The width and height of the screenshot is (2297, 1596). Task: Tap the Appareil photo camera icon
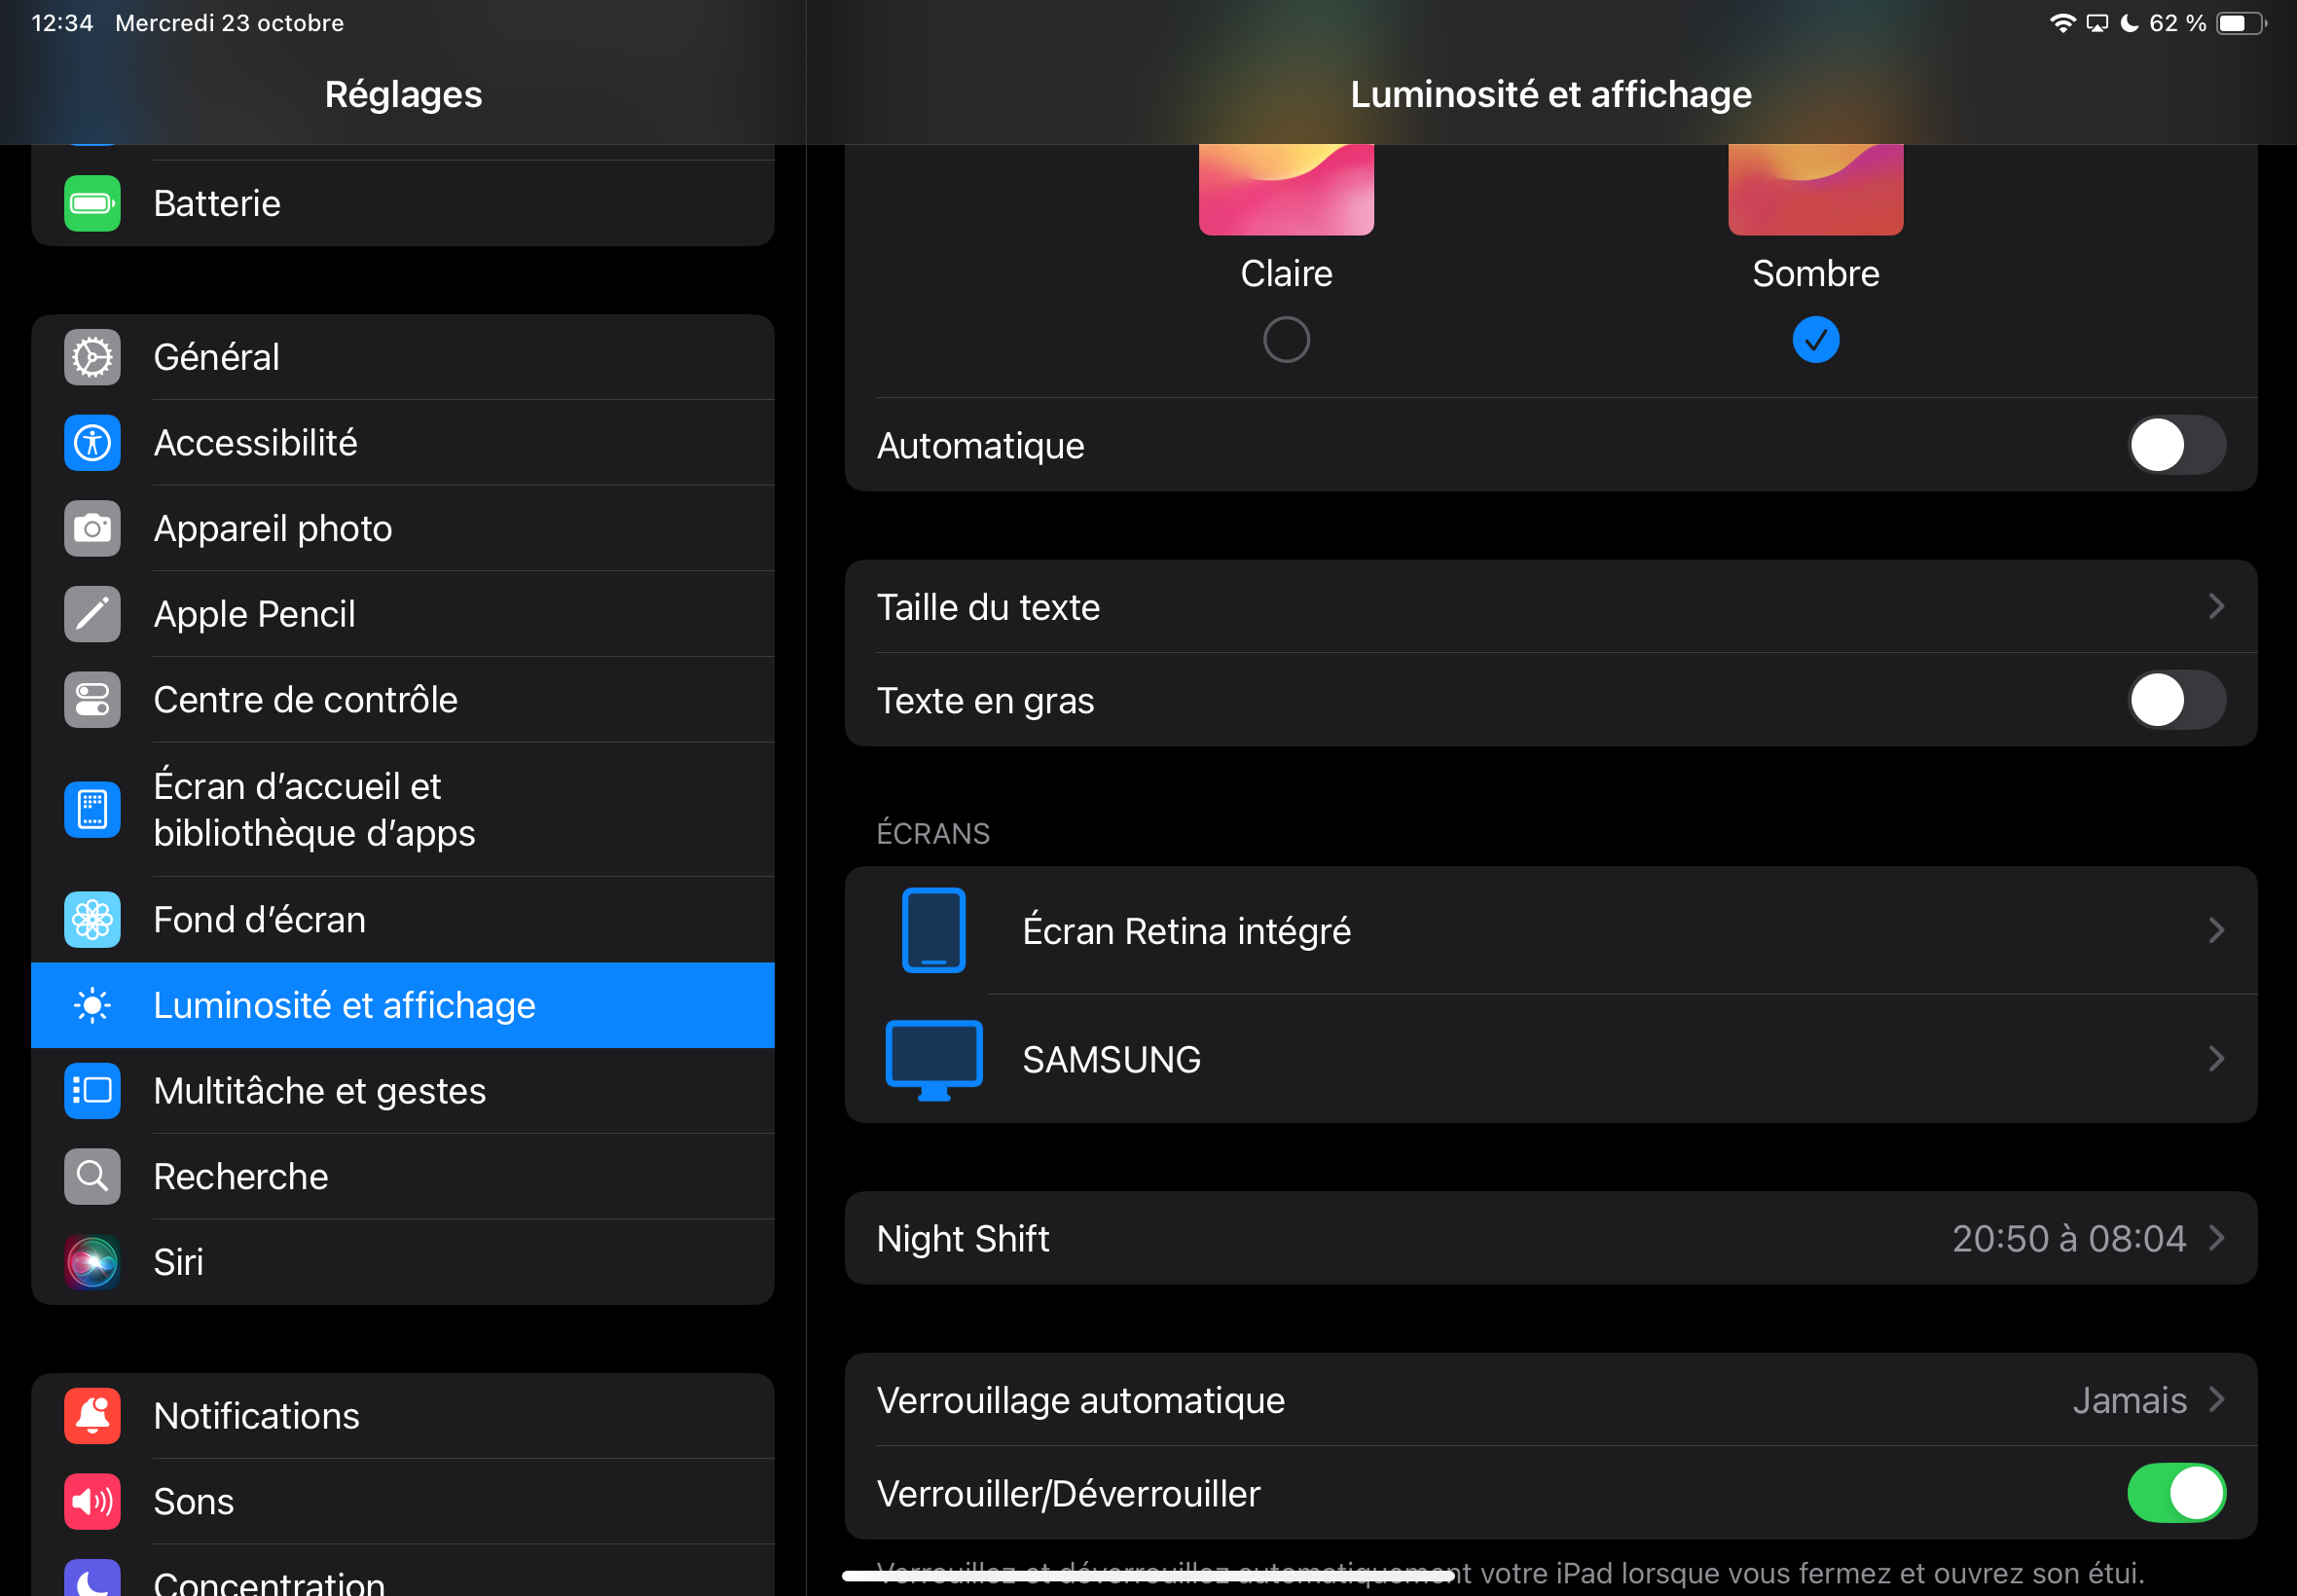click(92, 528)
